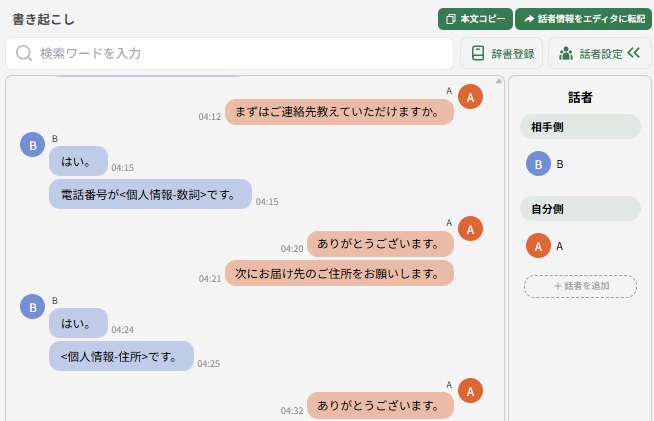Click timestamp 04:32
The width and height of the screenshot is (654, 421).
[x=292, y=411]
